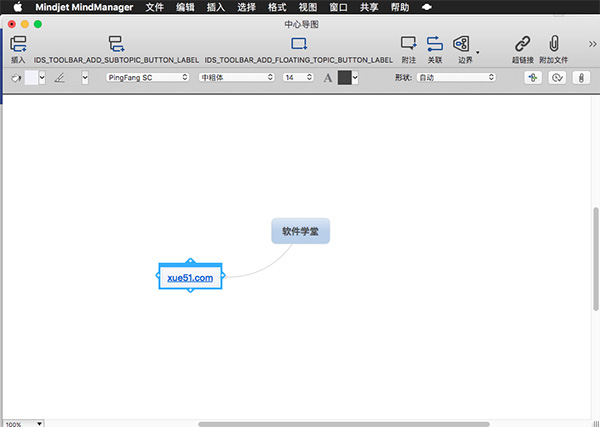Open the PingFang SC font dropdown
Viewport: 600px width, 427px height.
pyautogui.click(x=147, y=77)
